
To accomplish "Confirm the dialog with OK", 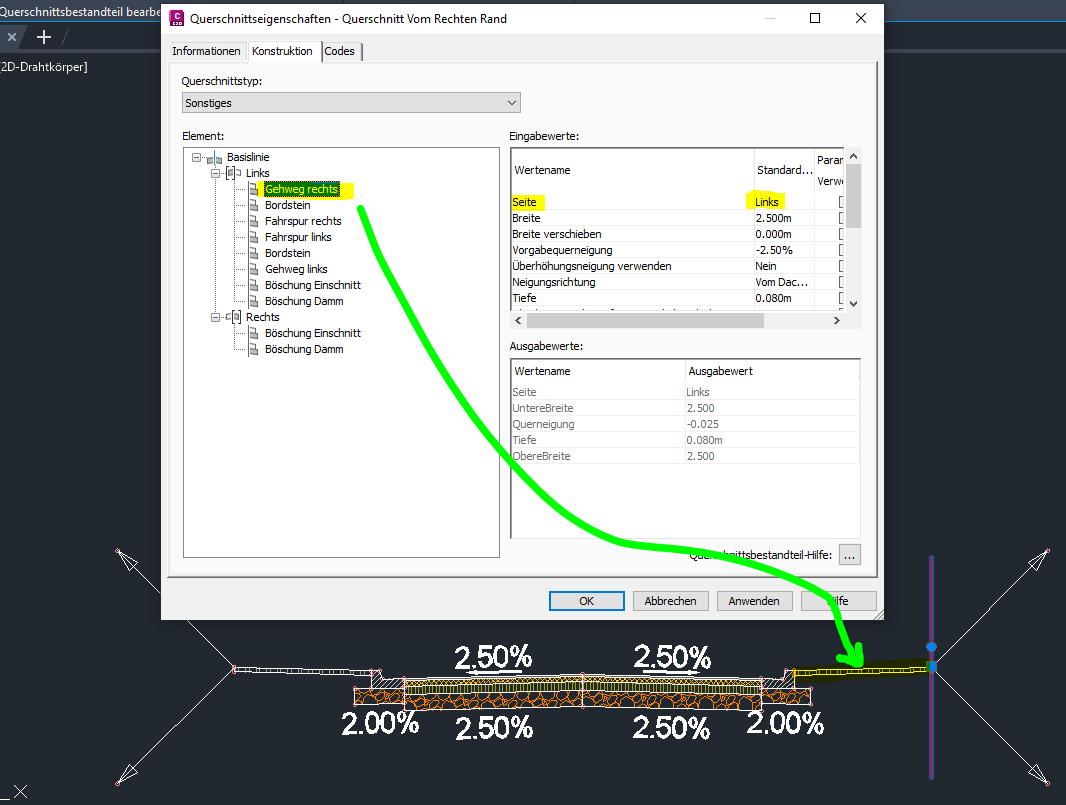I will 587,601.
